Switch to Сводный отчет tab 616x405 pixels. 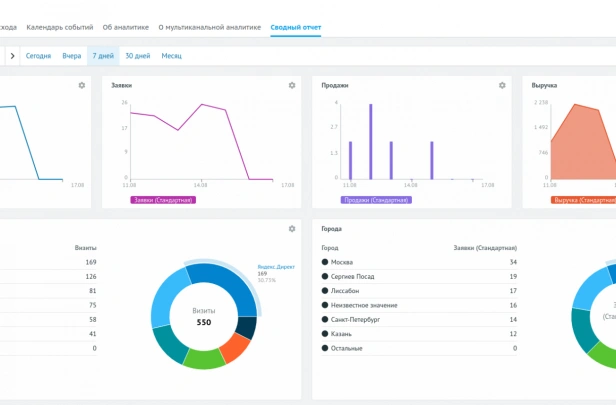pos(295,27)
